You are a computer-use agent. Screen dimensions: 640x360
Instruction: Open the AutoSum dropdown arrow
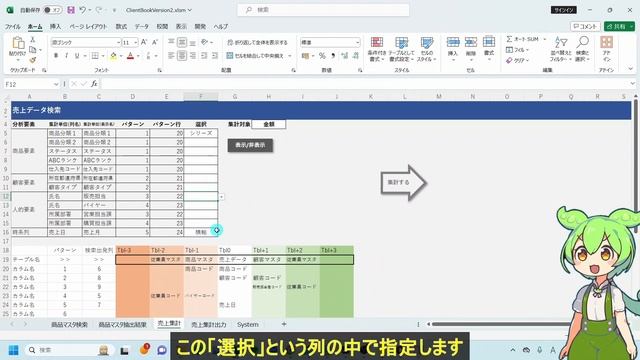click(x=544, y=39)
